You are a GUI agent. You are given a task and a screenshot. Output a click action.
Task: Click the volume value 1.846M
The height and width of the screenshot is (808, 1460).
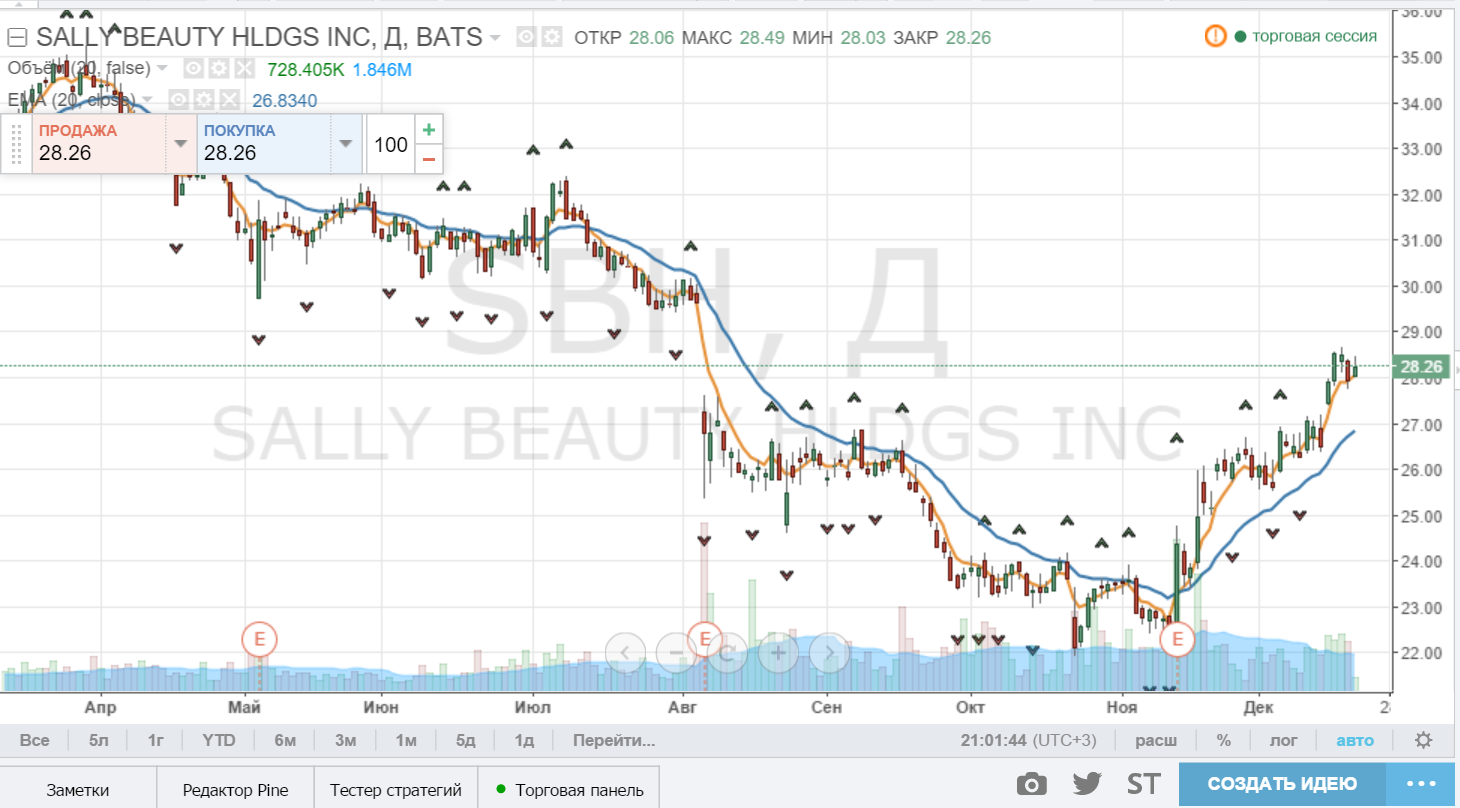coord(382,69)
